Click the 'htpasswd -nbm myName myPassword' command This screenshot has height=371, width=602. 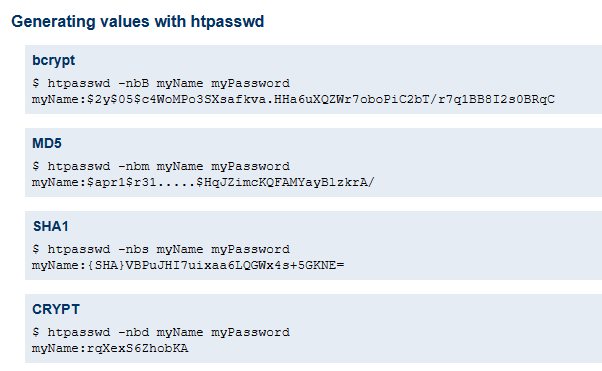coord(169,166)
